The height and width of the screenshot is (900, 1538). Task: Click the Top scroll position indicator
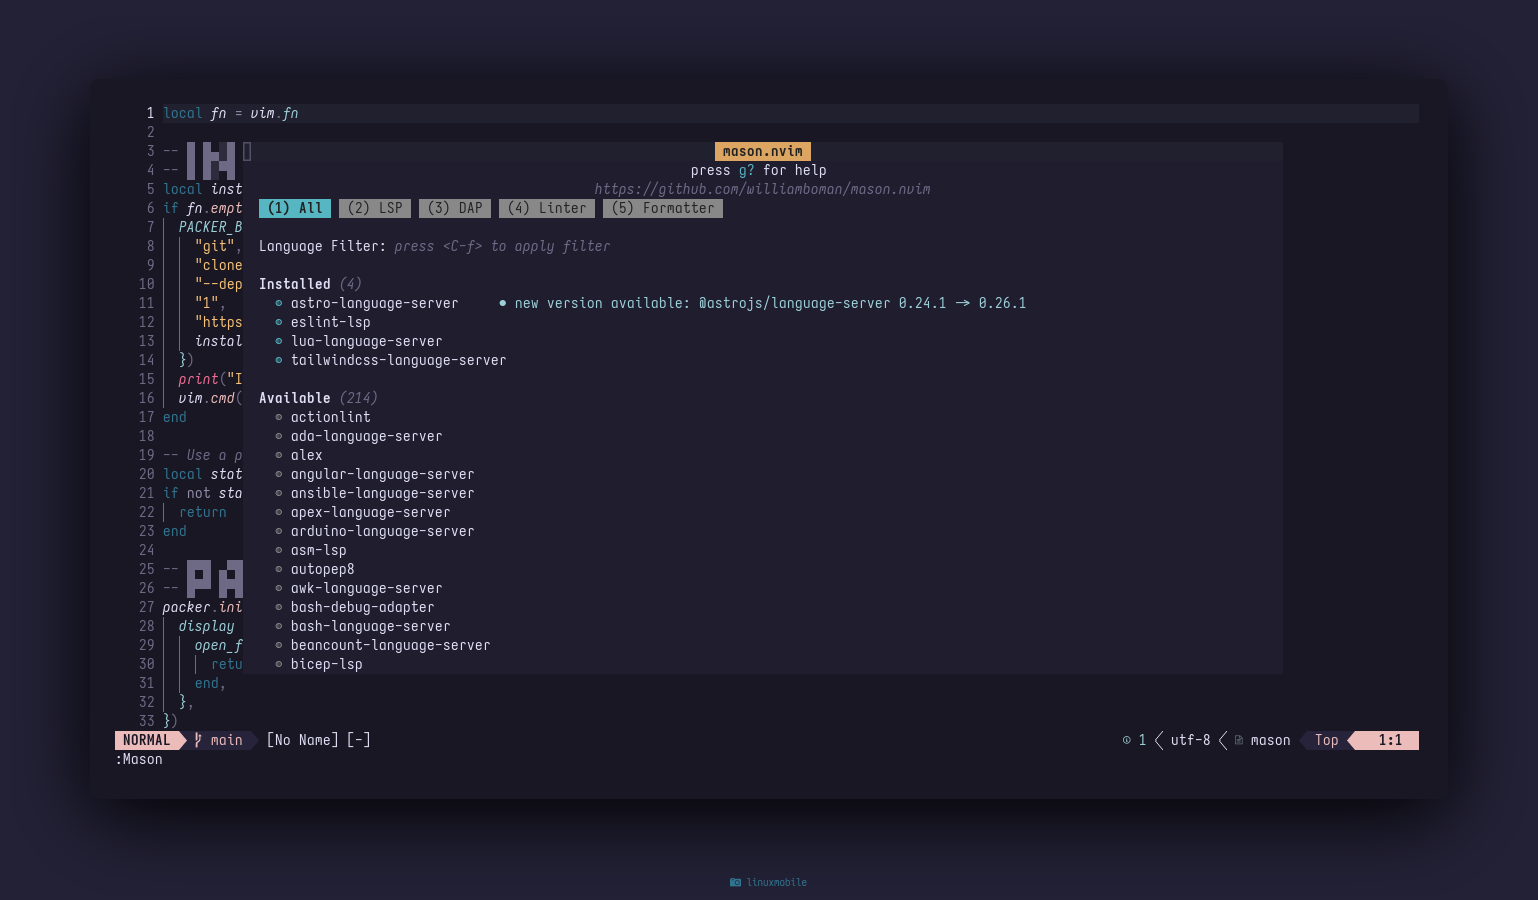pyautogui.click(x=1326, y=740)
